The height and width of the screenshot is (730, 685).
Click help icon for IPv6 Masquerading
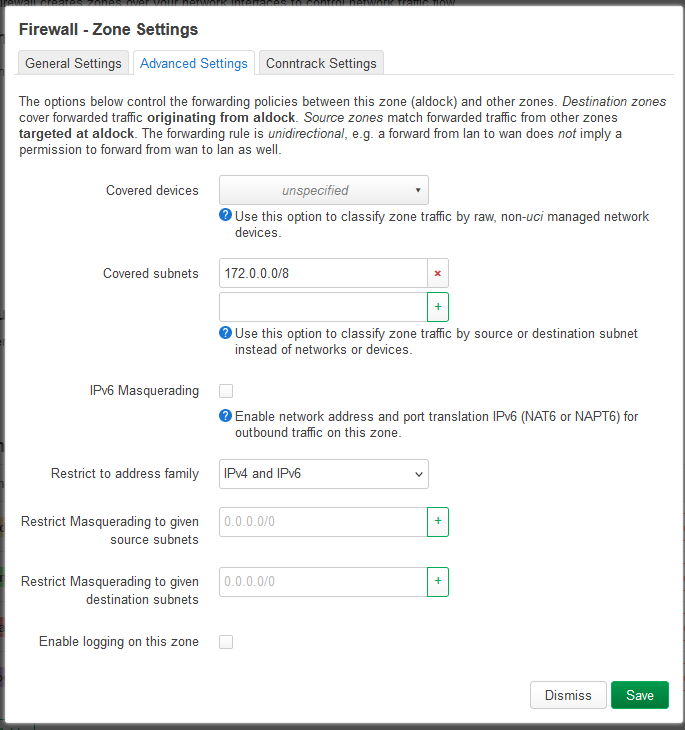click(225, 415)
